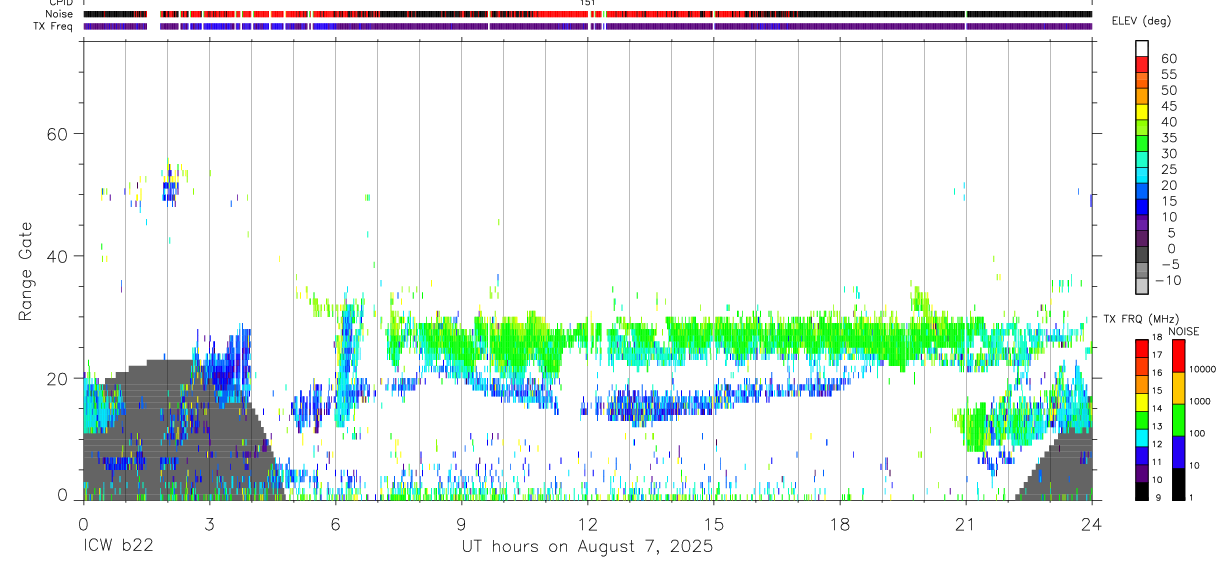Click the orange segment in the NOISE color bar
The height and width of the screenshot is (567, 1228).
1178,387
